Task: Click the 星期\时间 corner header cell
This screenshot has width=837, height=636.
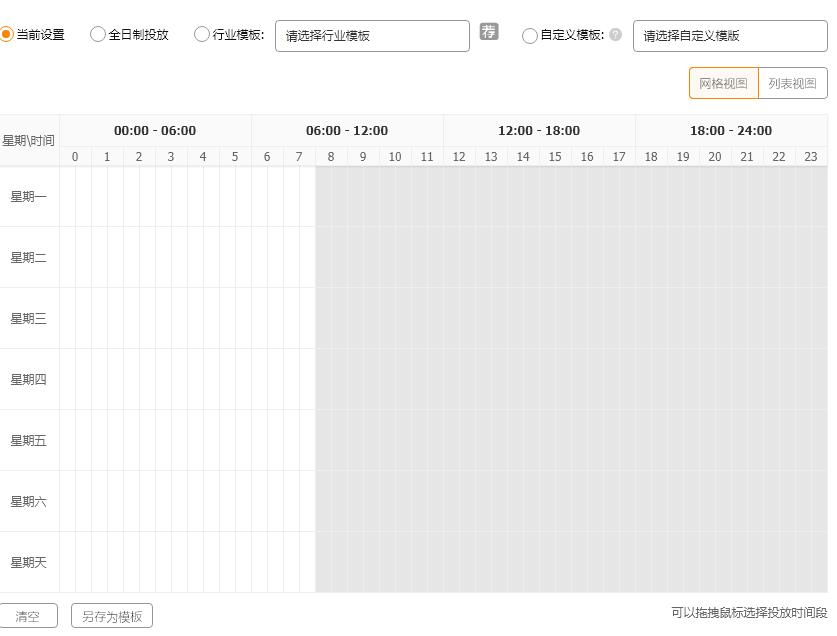Action: (x=29, y=140)
